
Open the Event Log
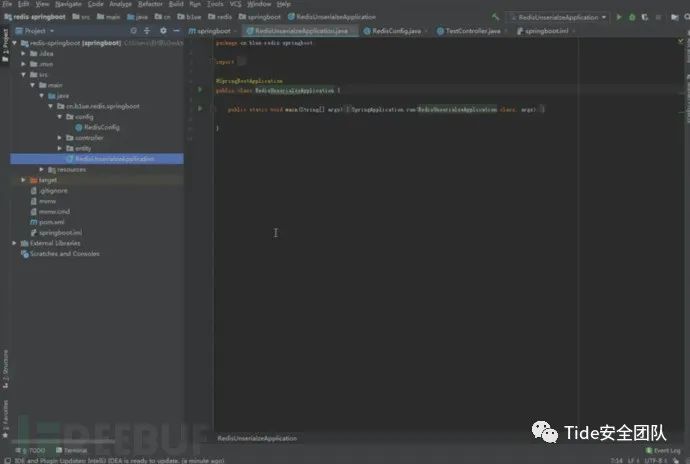tap(663, 450)
